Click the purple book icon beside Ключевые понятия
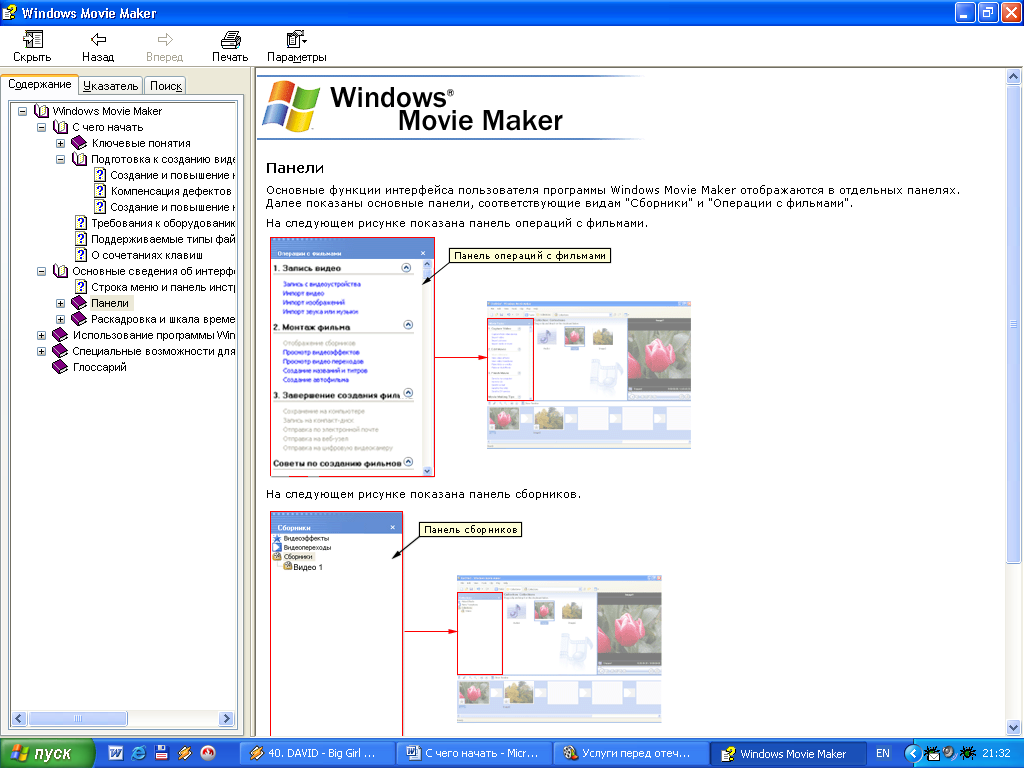1024x768 pixels. tap(79, 143)
